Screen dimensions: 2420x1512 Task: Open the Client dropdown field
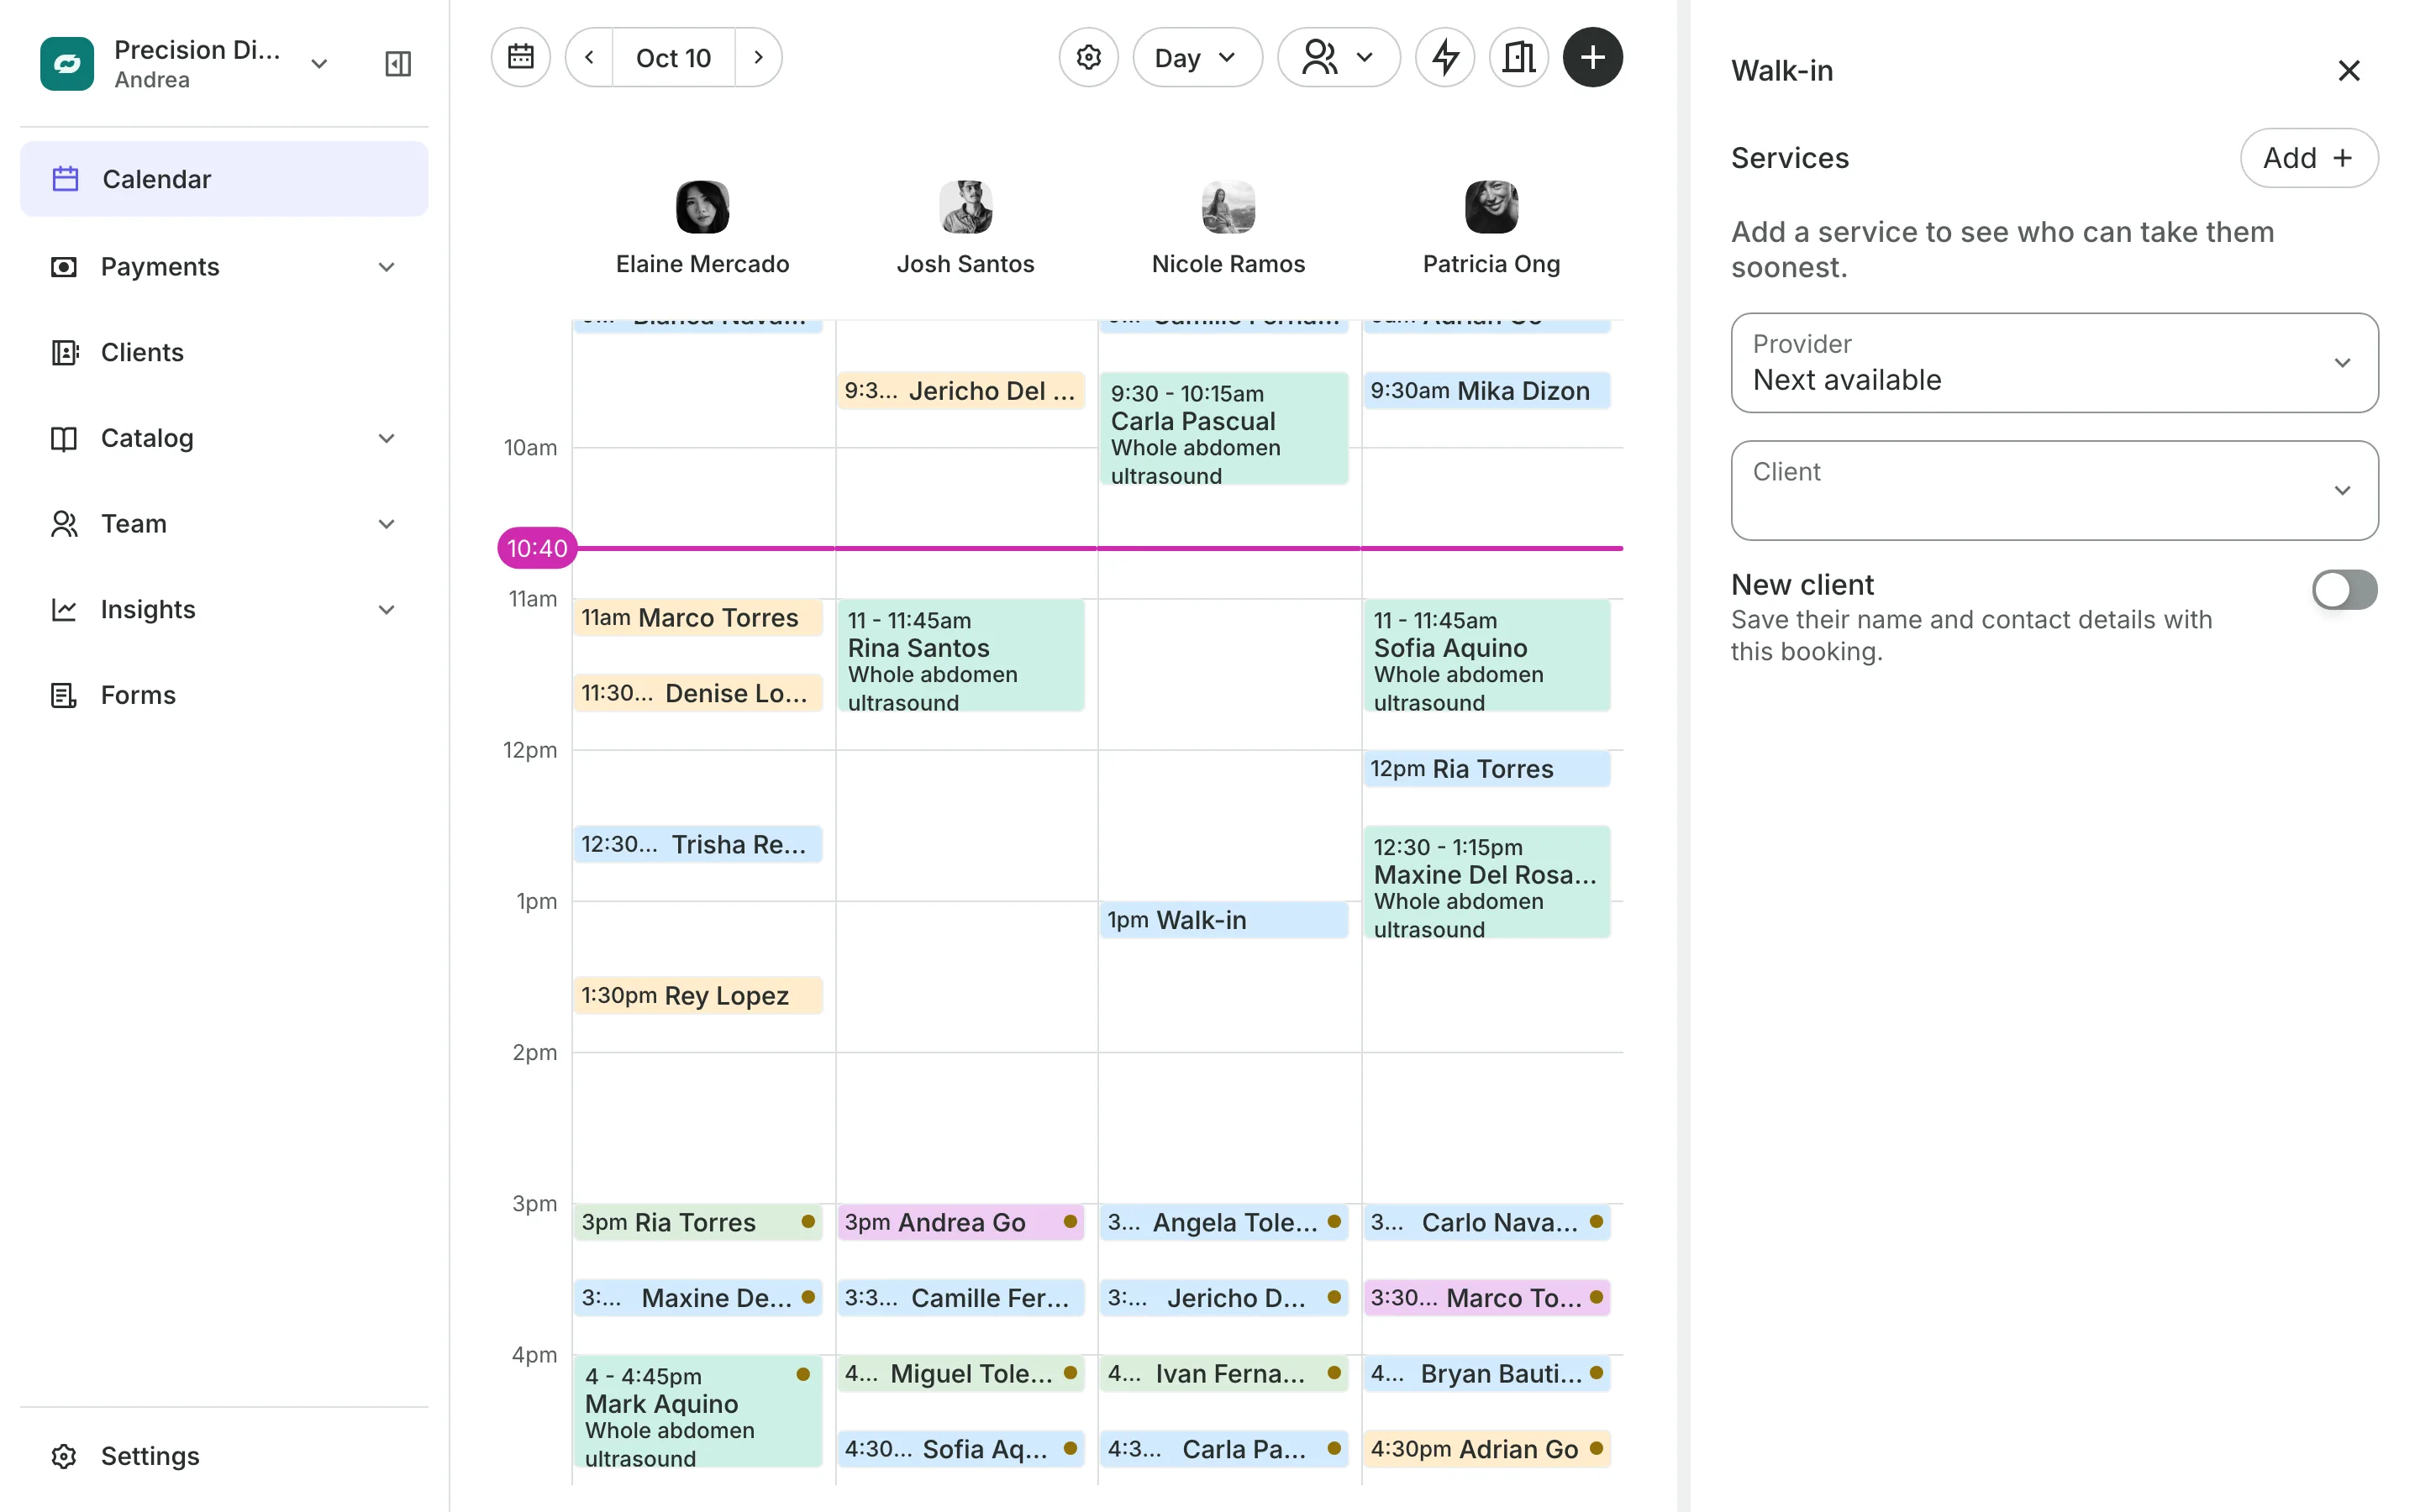pos(2054,491)
